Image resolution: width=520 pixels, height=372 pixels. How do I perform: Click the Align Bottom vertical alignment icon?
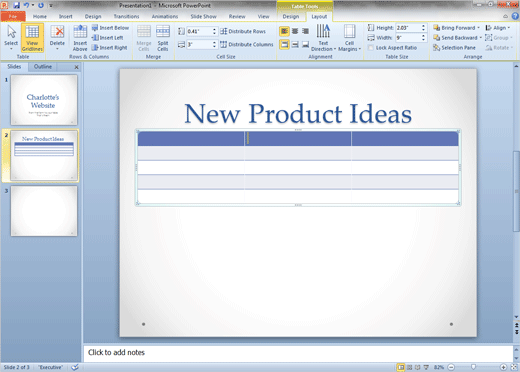point(305,44)
